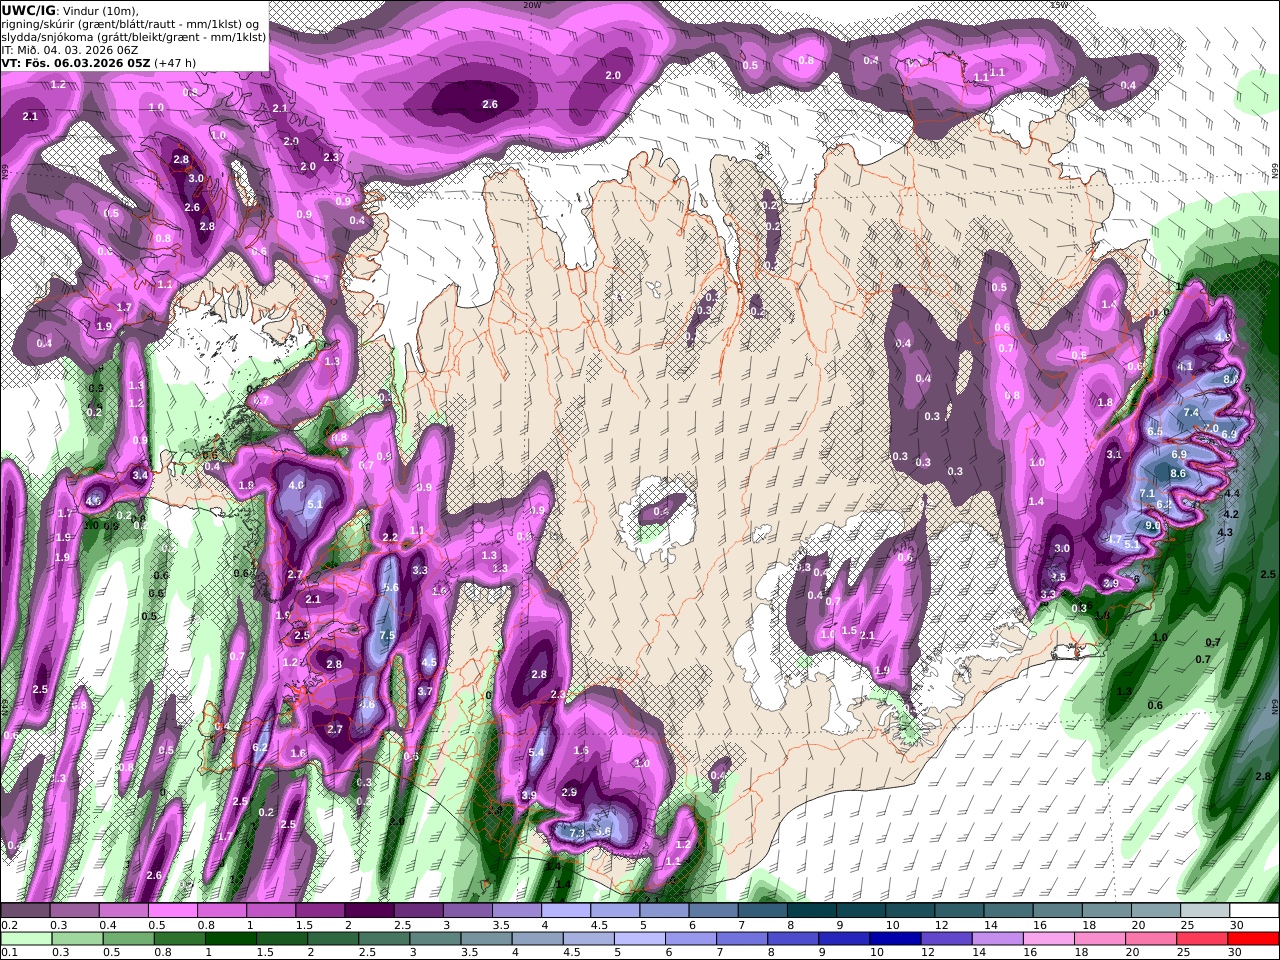This screenshot has height=960, width=1280.
Task: Click the black 4.3 rain value offshore
Action: pyautogui.click(x=1225, y=533)
